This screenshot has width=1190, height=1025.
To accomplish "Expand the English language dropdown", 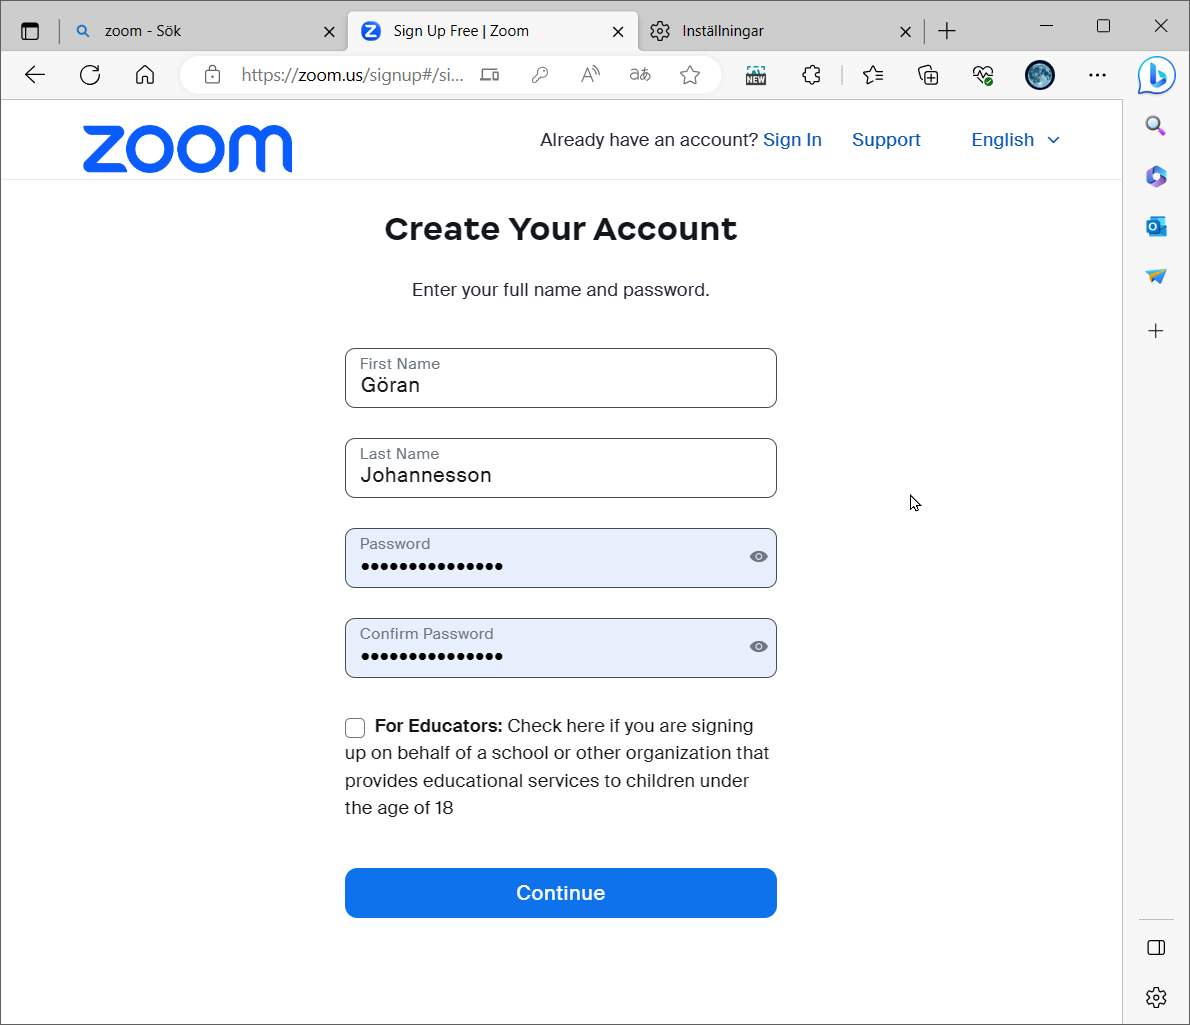I will [x=1015, y=140].
